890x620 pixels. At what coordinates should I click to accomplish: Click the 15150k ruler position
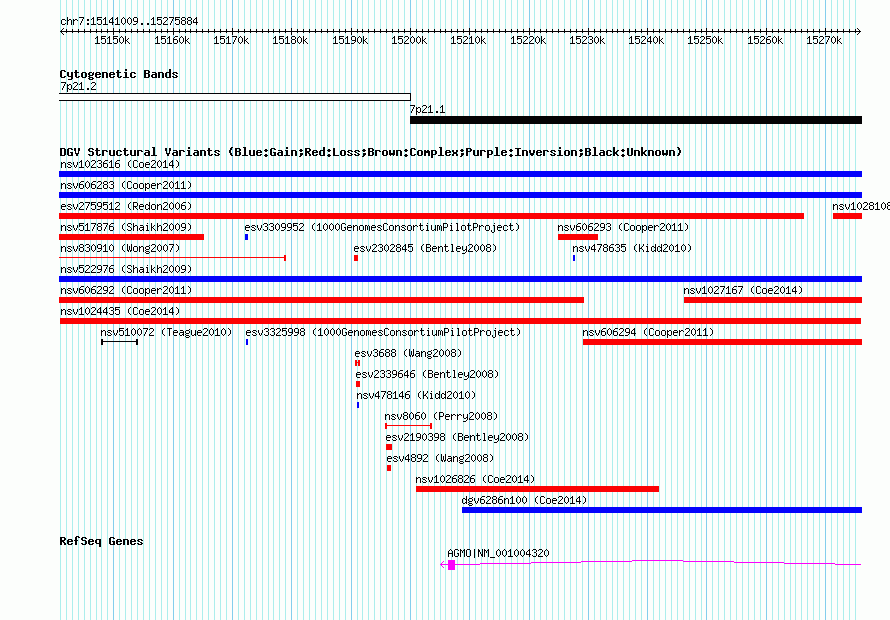112,40
